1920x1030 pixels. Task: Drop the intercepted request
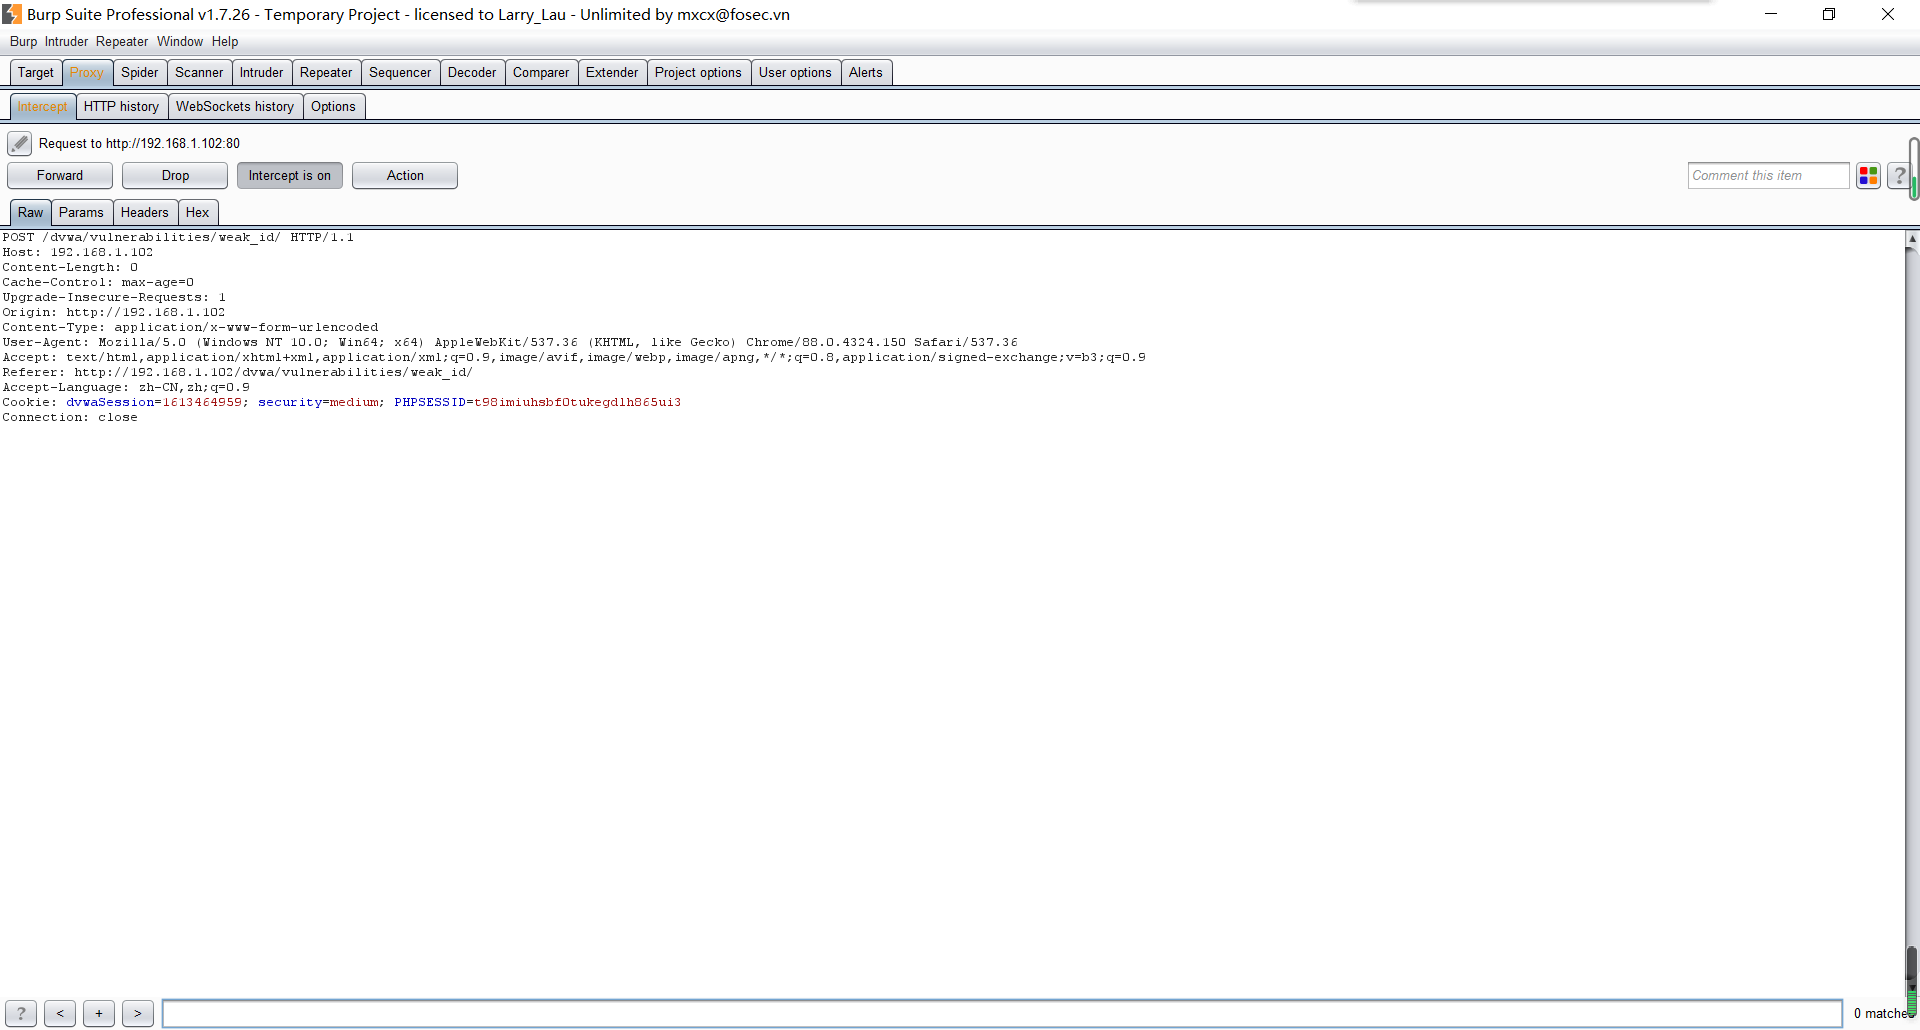[x=175, y=176]
